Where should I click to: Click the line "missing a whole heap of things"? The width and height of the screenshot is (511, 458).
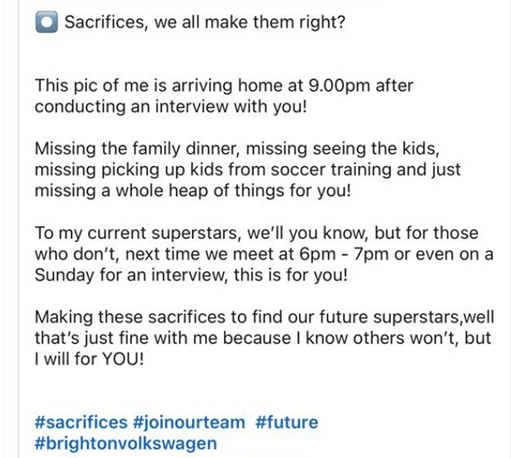point(193,191)
